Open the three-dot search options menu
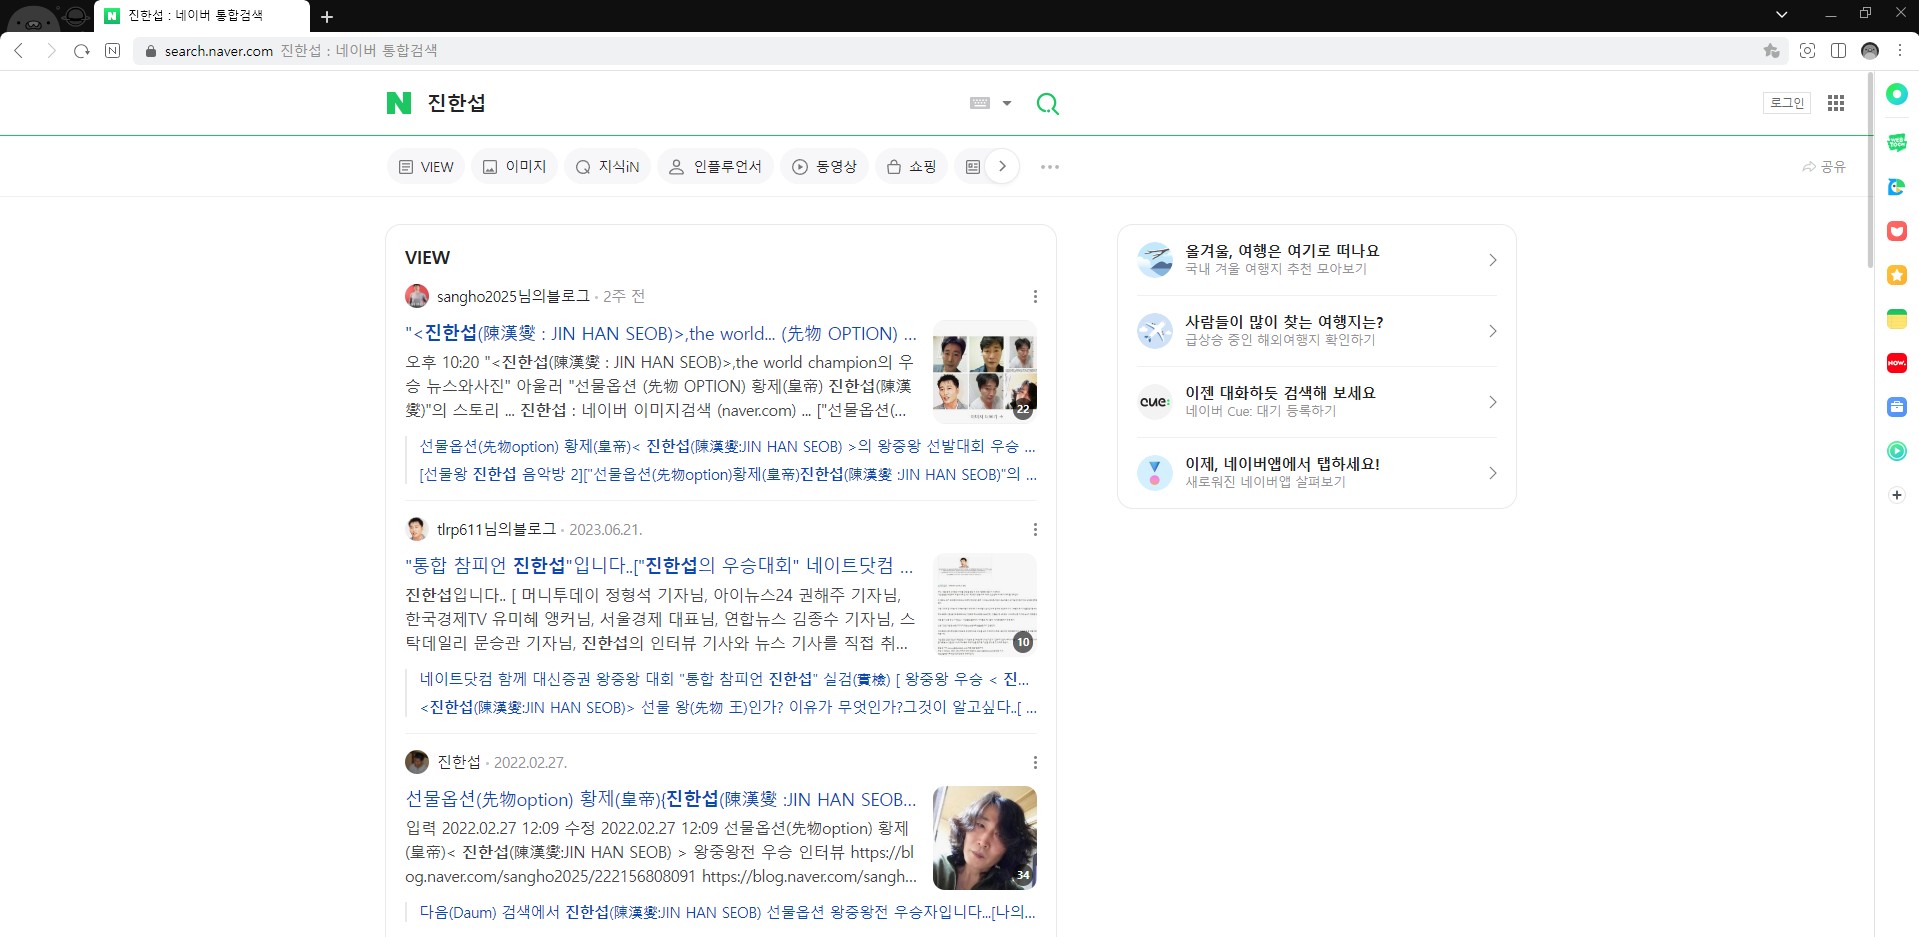Screen dimensions: 1919x937 click(x=1050, y=167)
